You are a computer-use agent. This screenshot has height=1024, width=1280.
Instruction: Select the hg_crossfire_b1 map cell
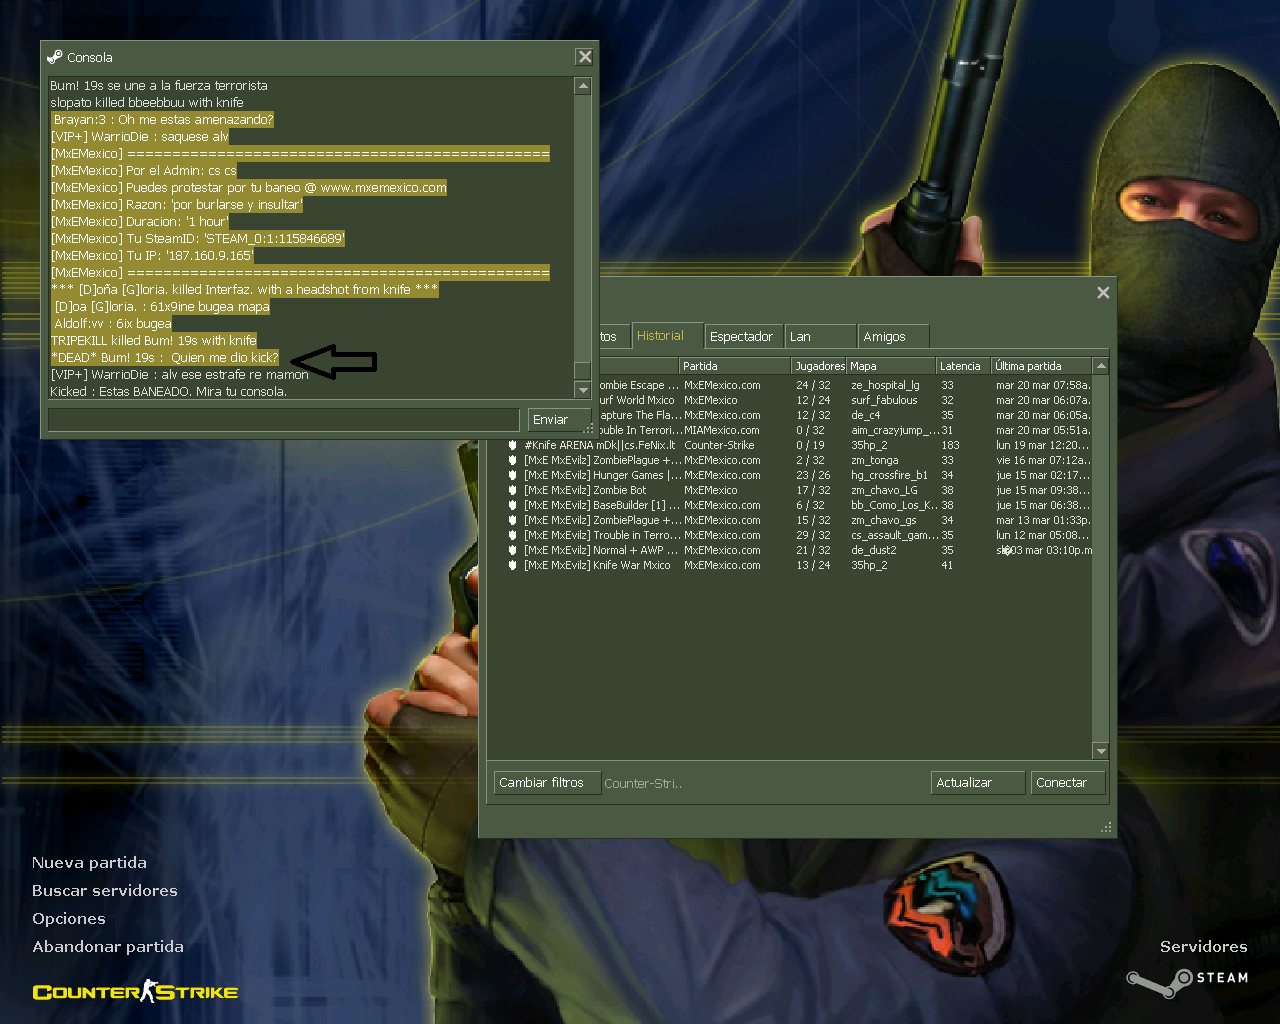[889, 475]
